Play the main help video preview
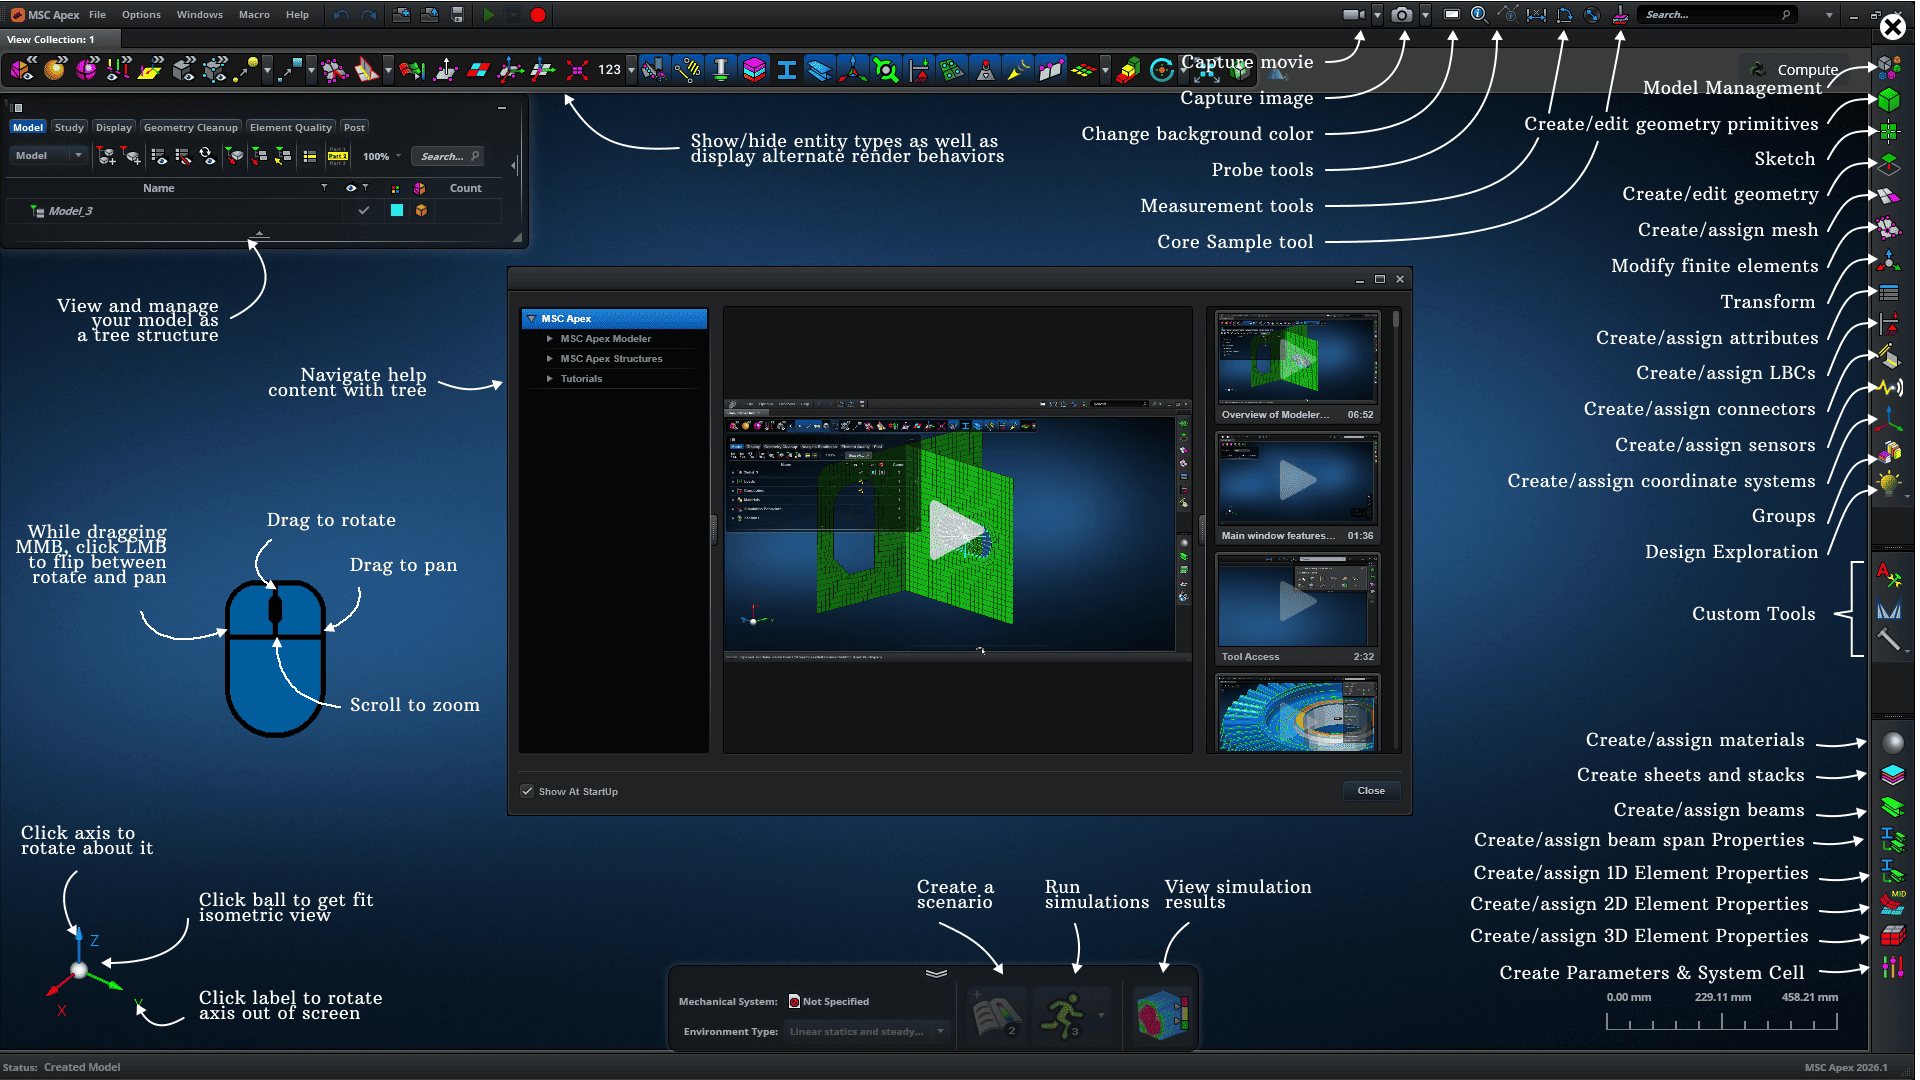Screen dimensions: 1920x1080 (956, 529)
